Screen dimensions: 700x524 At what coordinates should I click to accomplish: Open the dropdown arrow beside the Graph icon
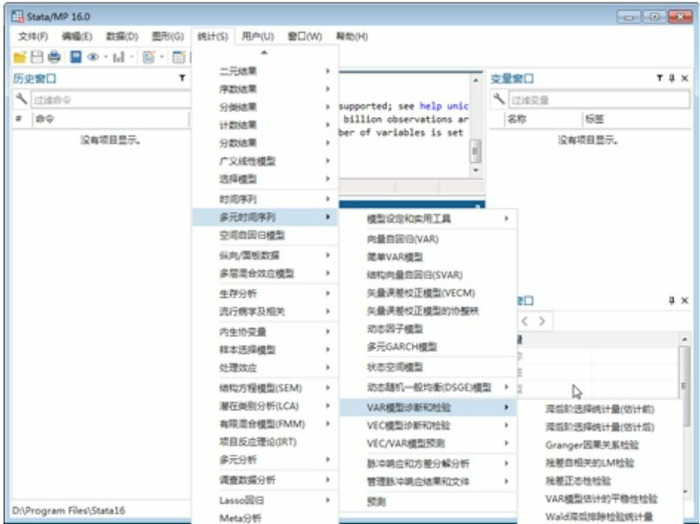point(132,57)
